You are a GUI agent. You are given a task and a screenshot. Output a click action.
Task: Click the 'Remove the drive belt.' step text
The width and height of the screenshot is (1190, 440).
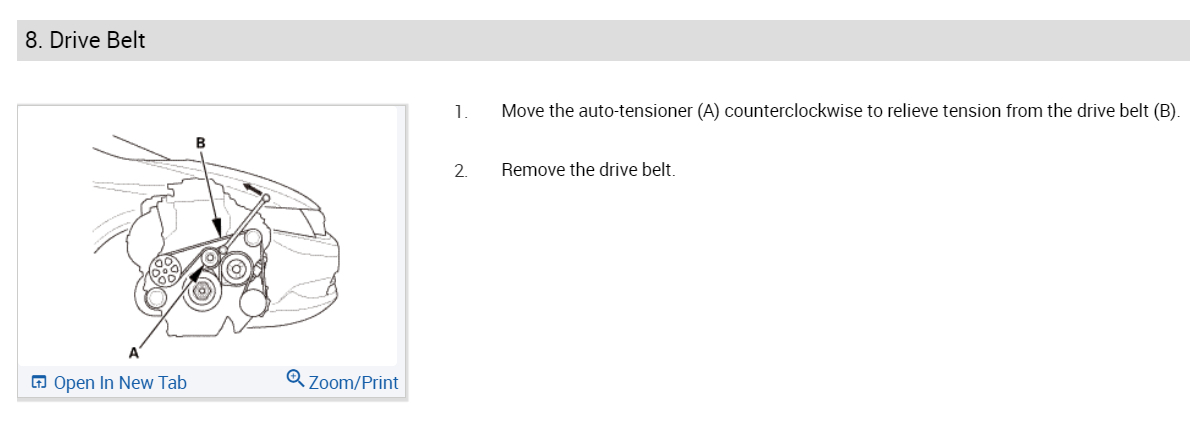[x=588, y=170]
